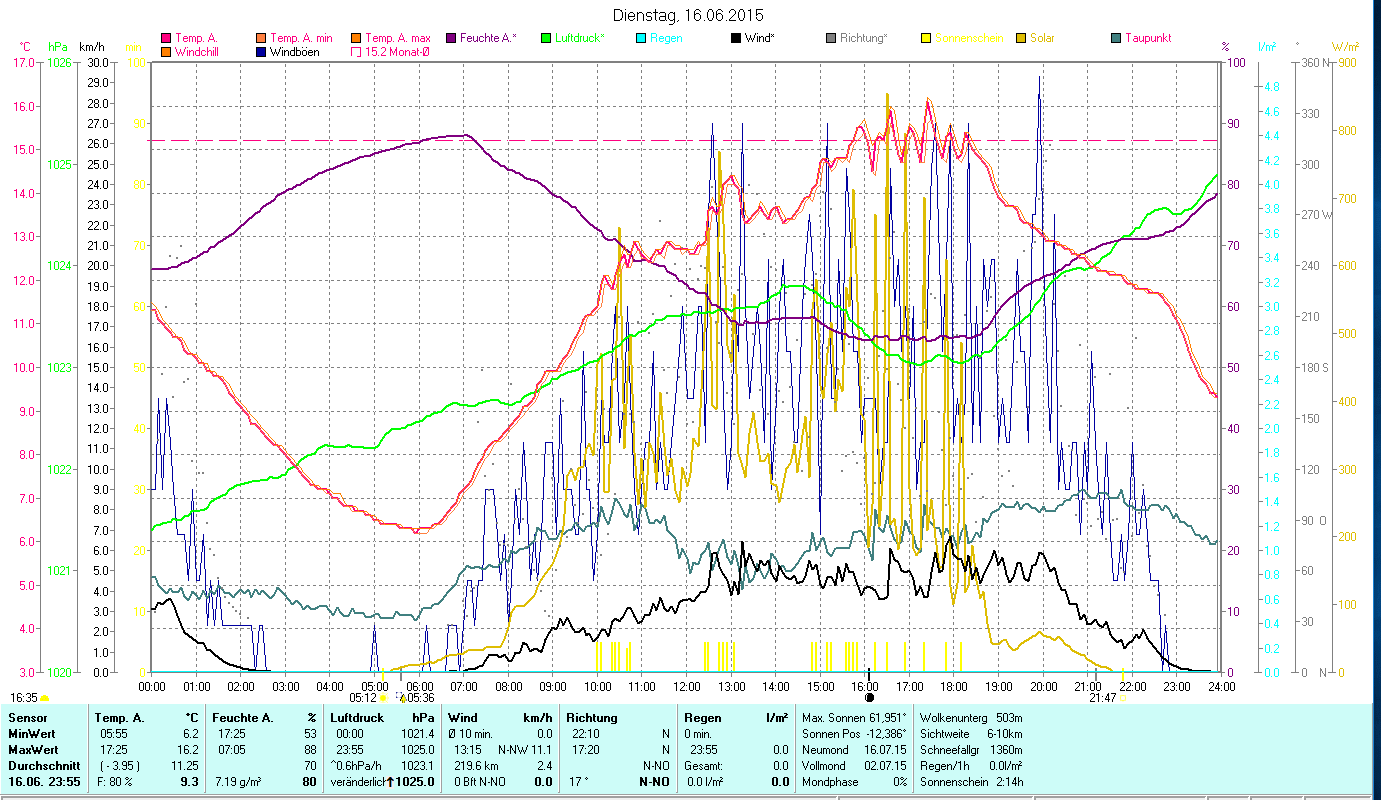1381x800 pixels.
Task: Click the Mondphase 0% entry
Action: (855, 782)
